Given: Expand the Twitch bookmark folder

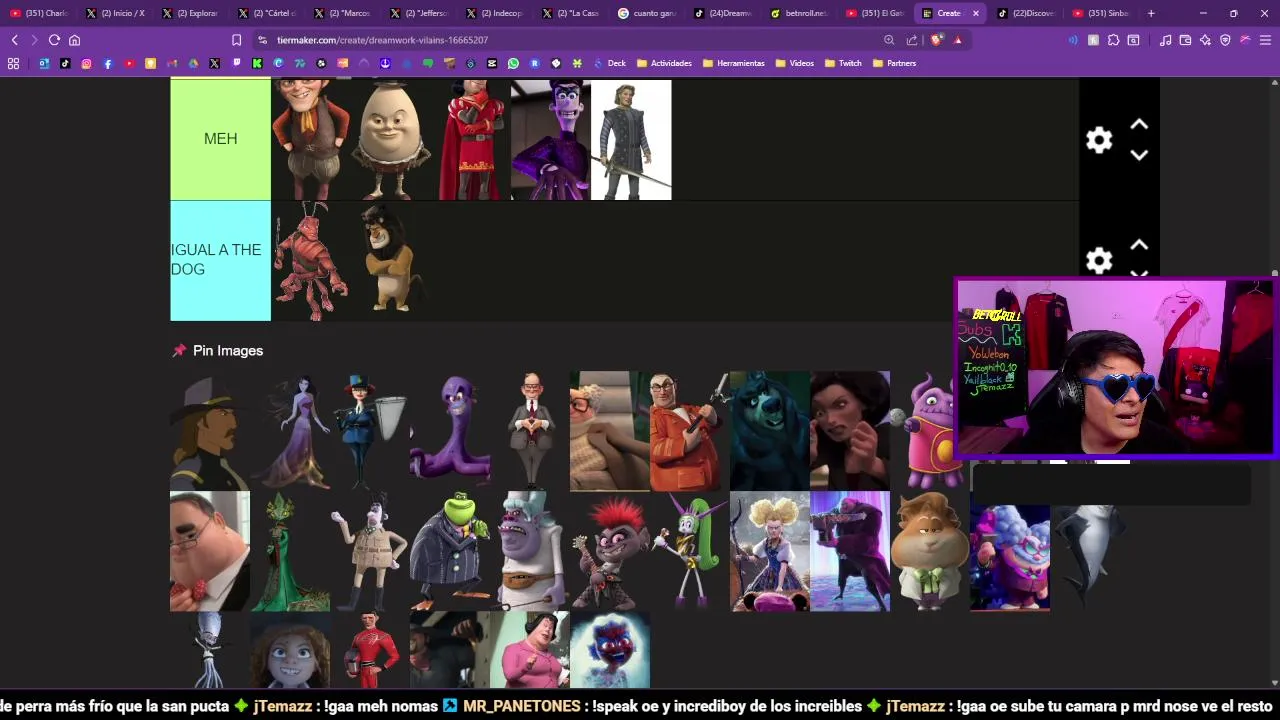Looking at the screenshot, I should (843, 63).
